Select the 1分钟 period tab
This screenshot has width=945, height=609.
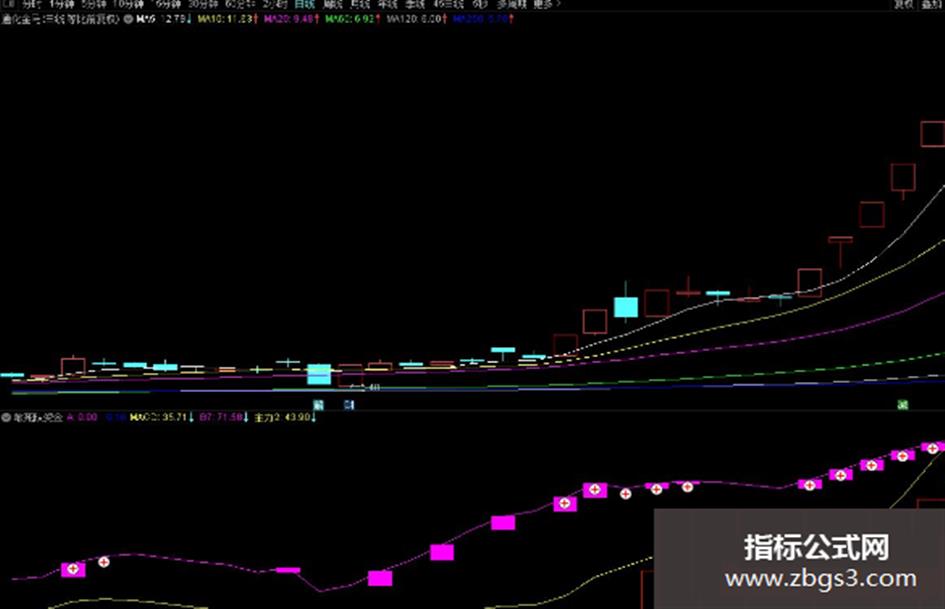coord(61,4)
